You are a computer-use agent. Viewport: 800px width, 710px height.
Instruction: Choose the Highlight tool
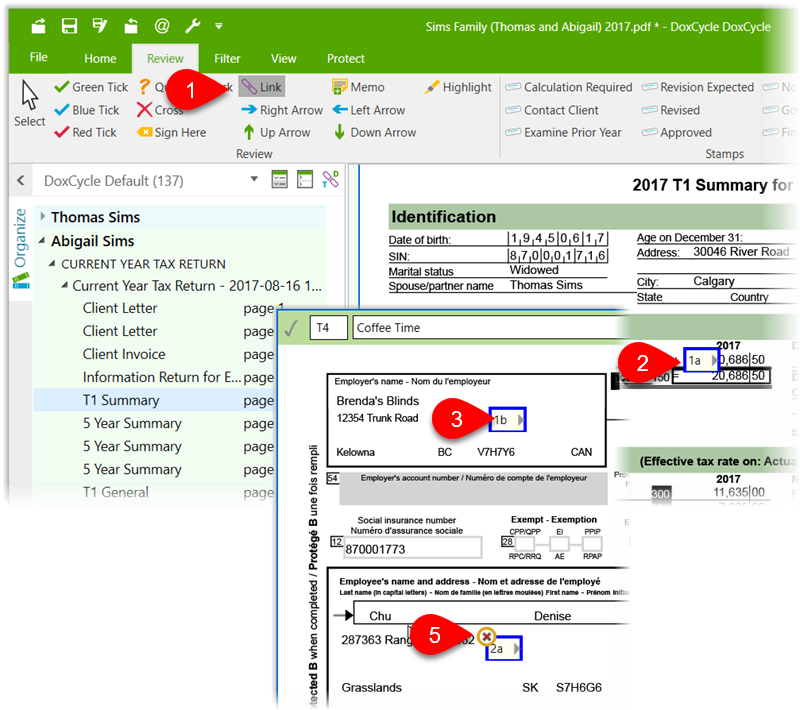click(x=458, y=87)
